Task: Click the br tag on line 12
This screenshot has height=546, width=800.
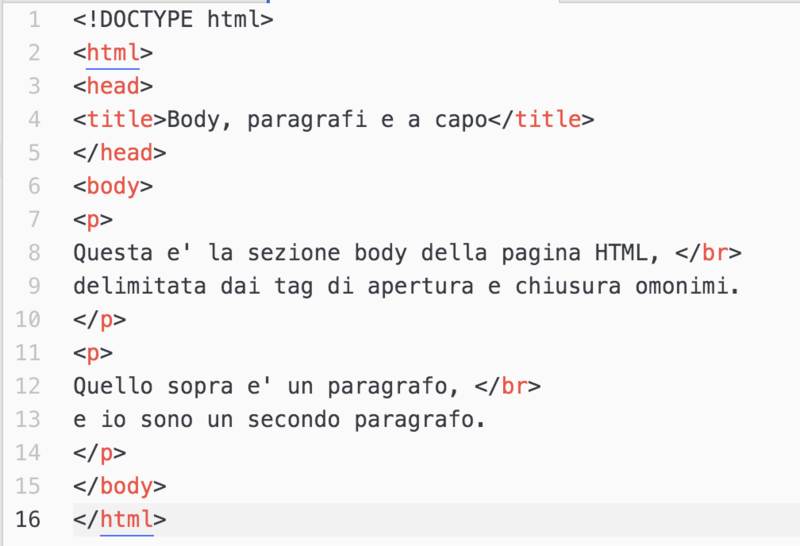Action: pos(508,386)
